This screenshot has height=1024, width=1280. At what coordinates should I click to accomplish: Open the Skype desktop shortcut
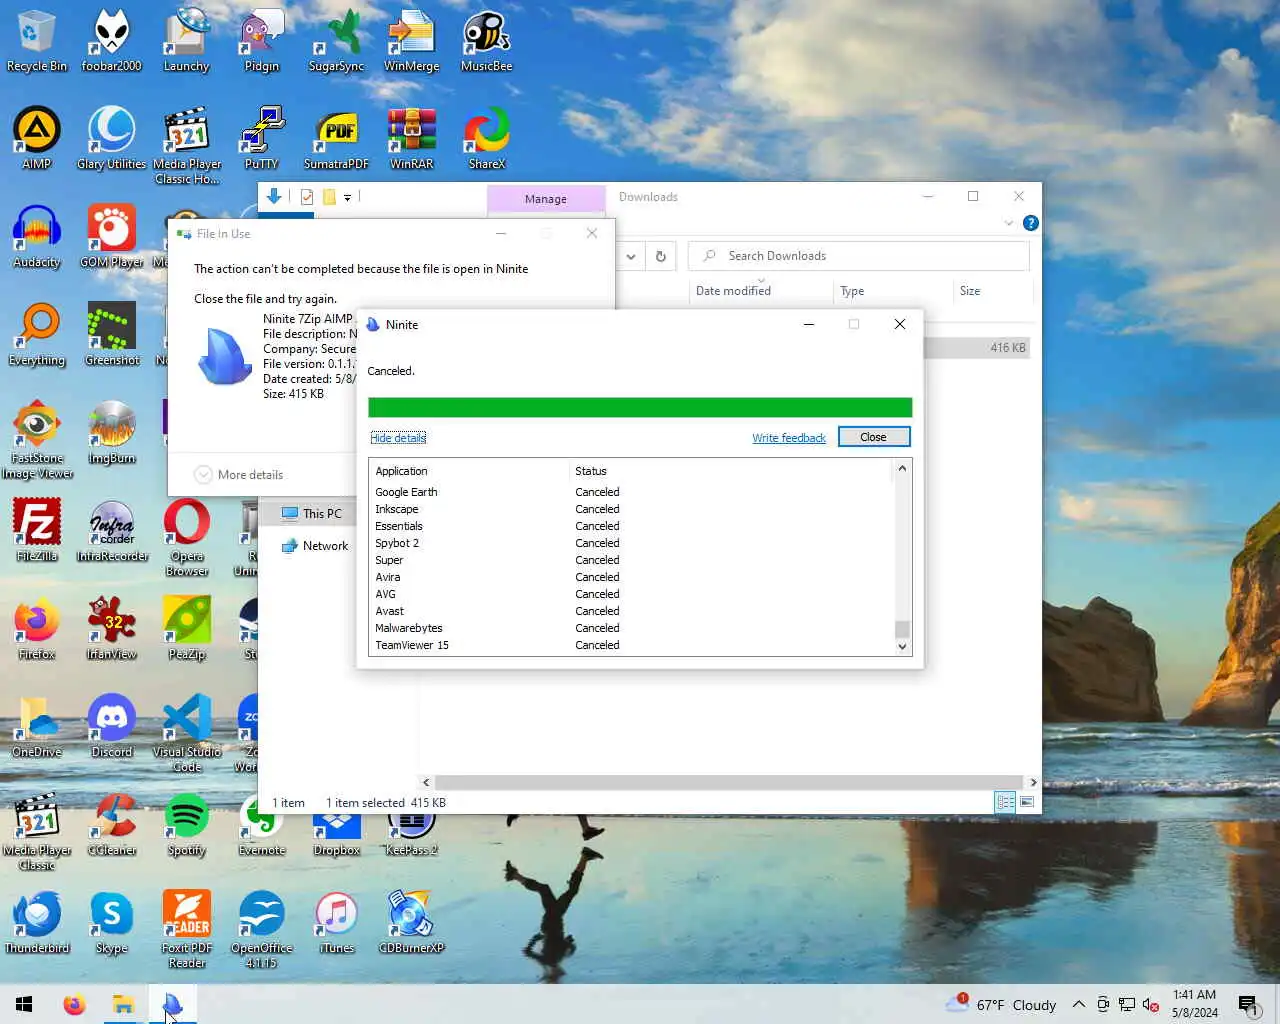click(111, 922)
